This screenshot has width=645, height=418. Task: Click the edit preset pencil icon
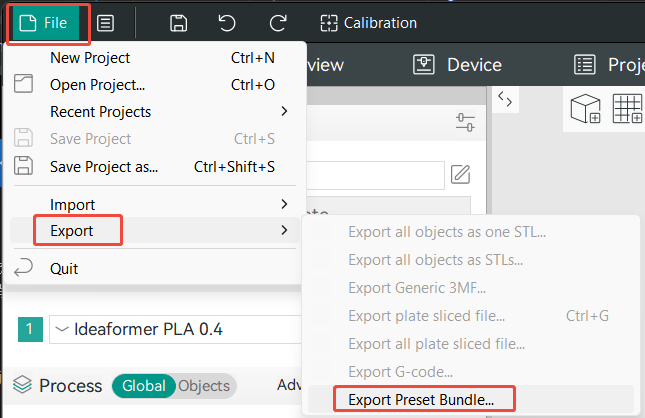point(460,174)
